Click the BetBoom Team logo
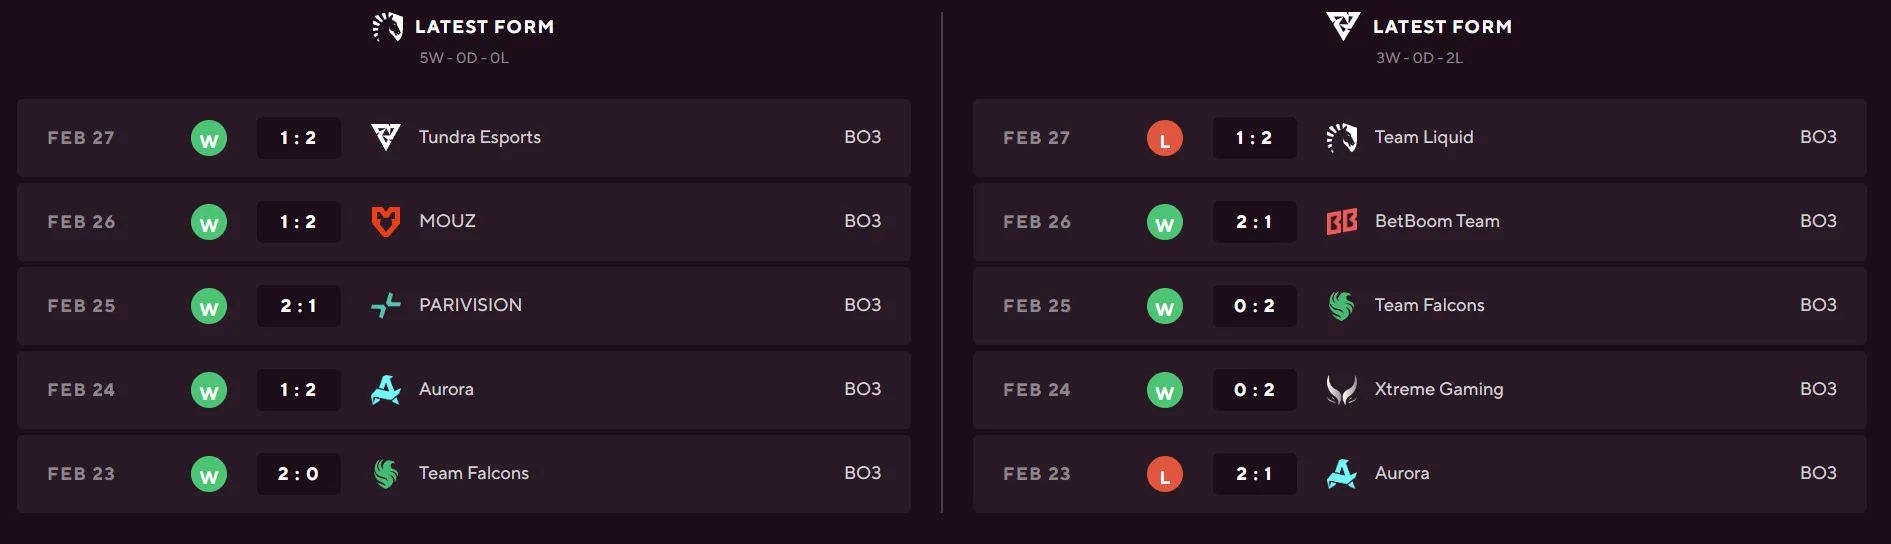Viewport: 1891px width, 544px height. coord(1342,221)
